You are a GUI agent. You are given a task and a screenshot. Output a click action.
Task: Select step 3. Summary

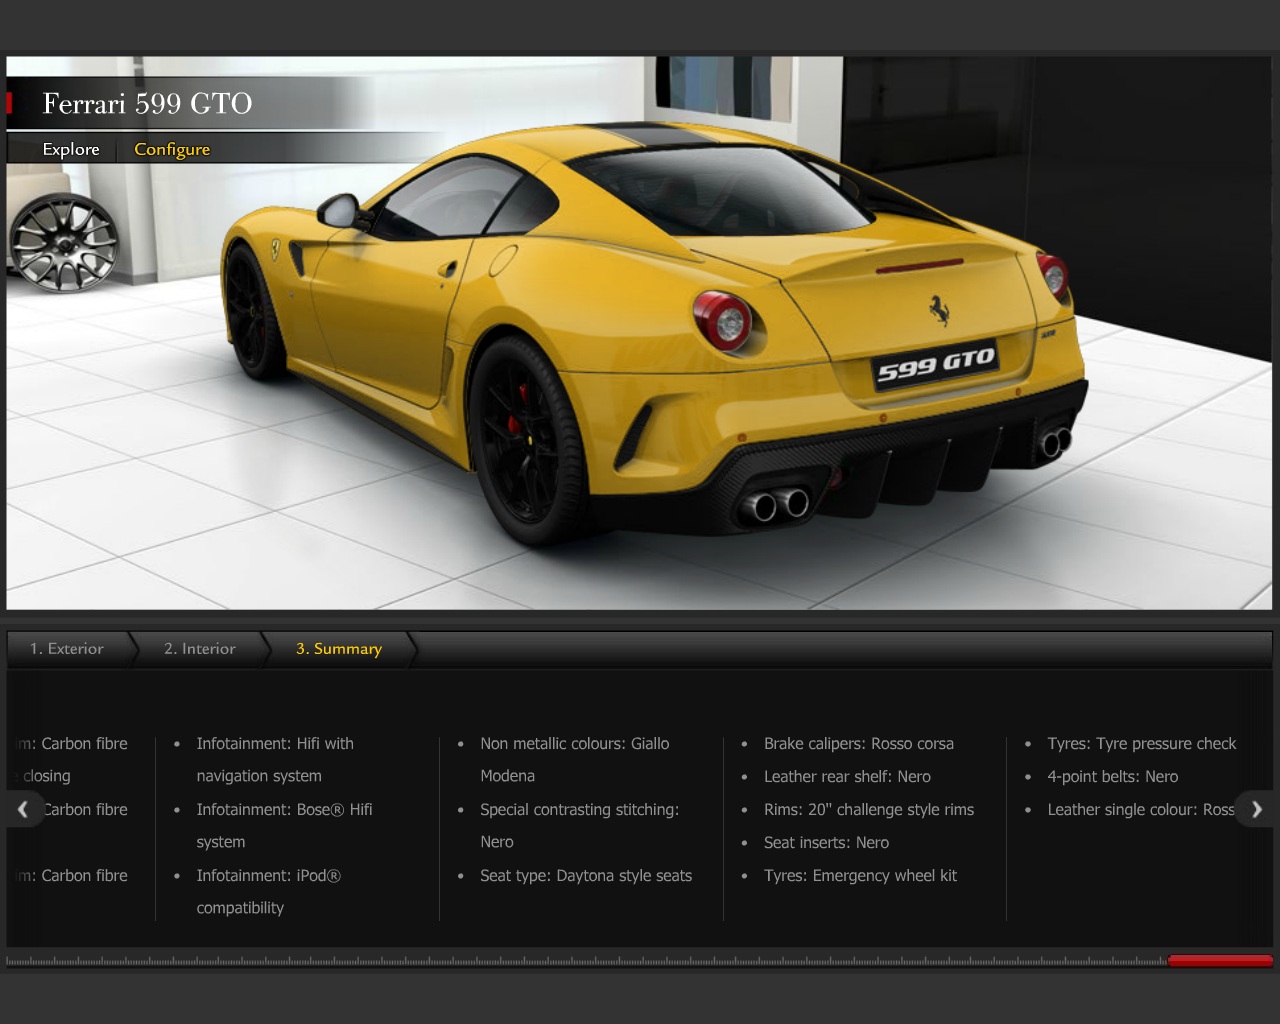[x=339, y=649]
